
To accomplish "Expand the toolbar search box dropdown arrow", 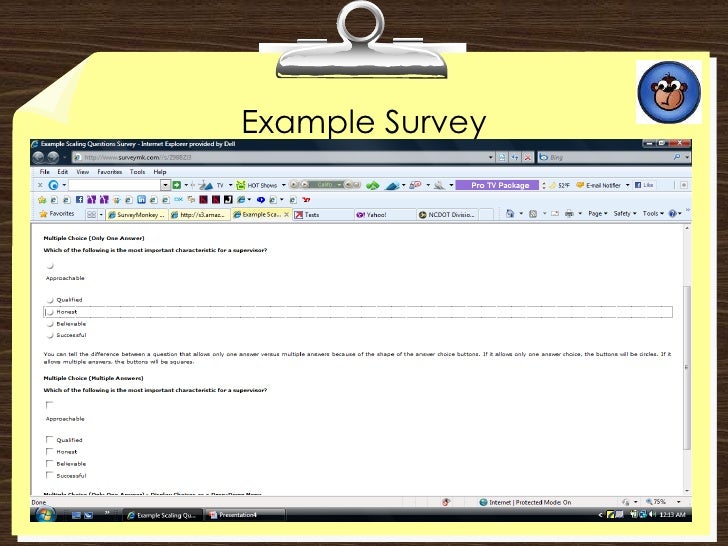I will (165, 185).
